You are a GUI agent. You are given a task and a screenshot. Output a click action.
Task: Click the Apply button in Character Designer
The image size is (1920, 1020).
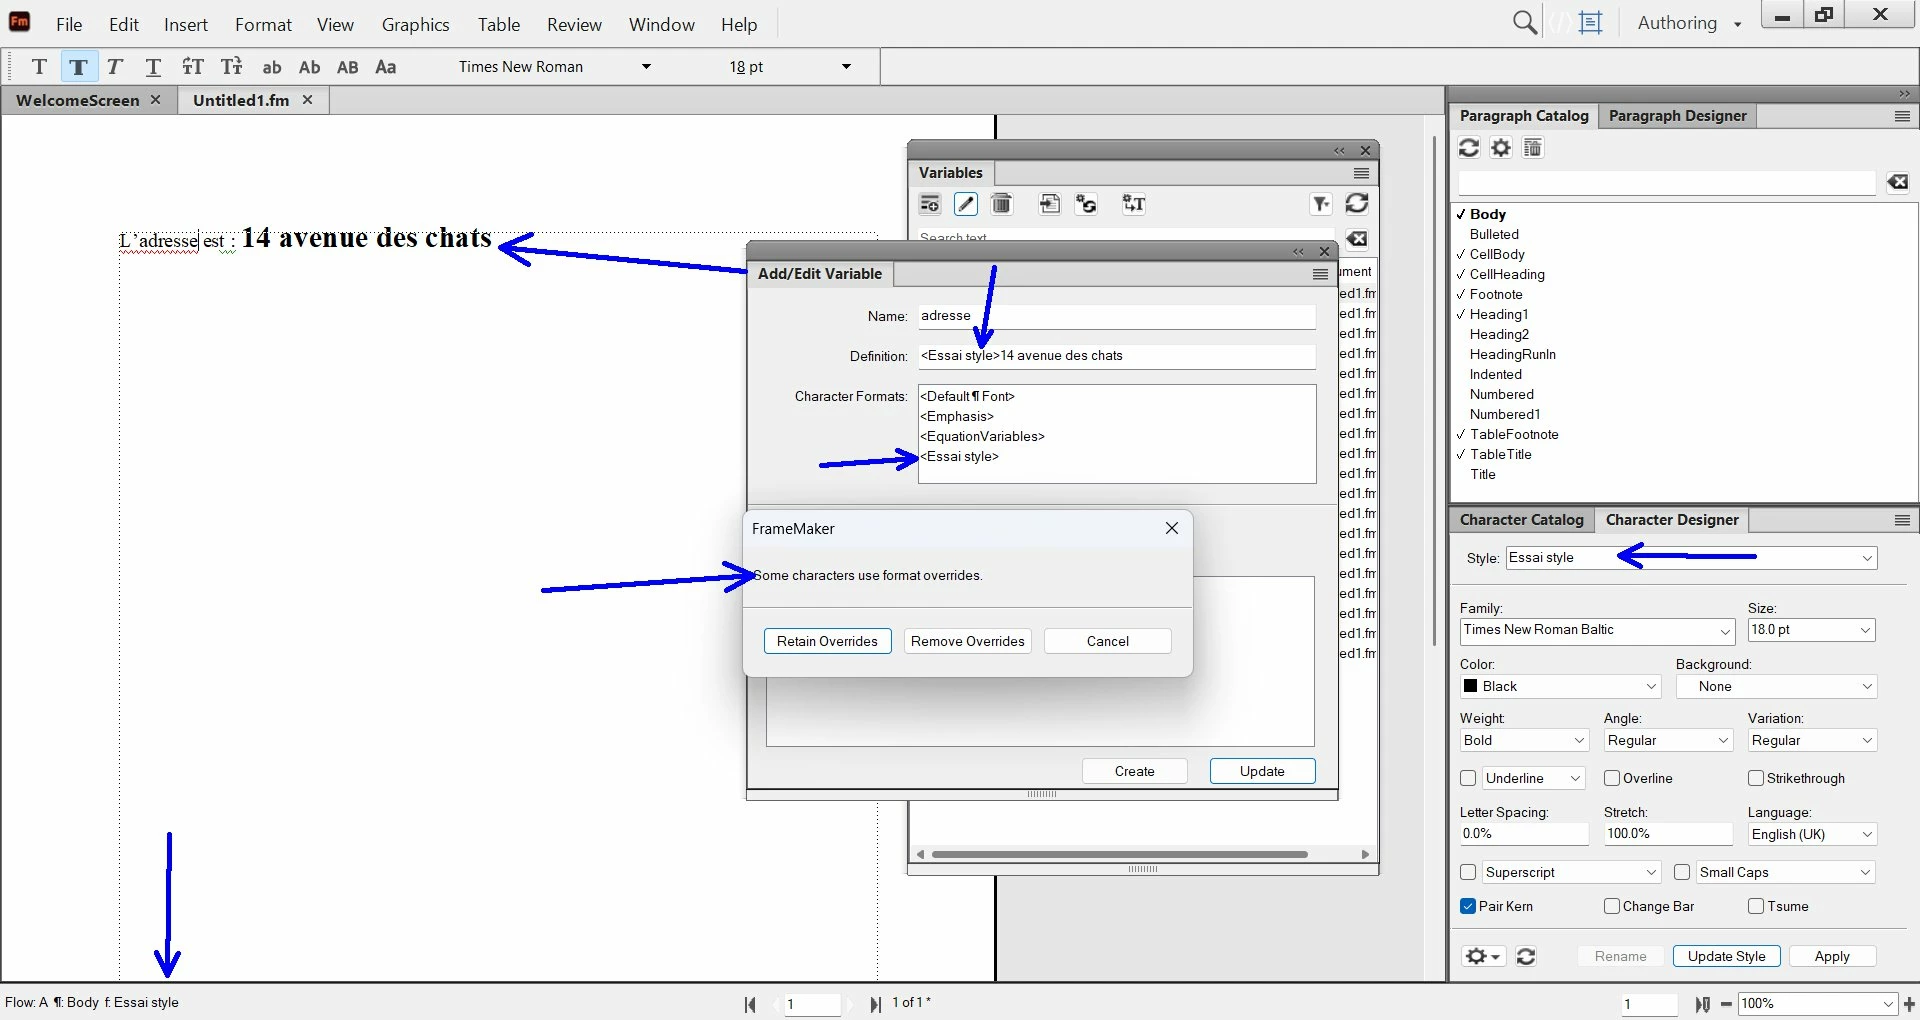[x=1832, y=956]
